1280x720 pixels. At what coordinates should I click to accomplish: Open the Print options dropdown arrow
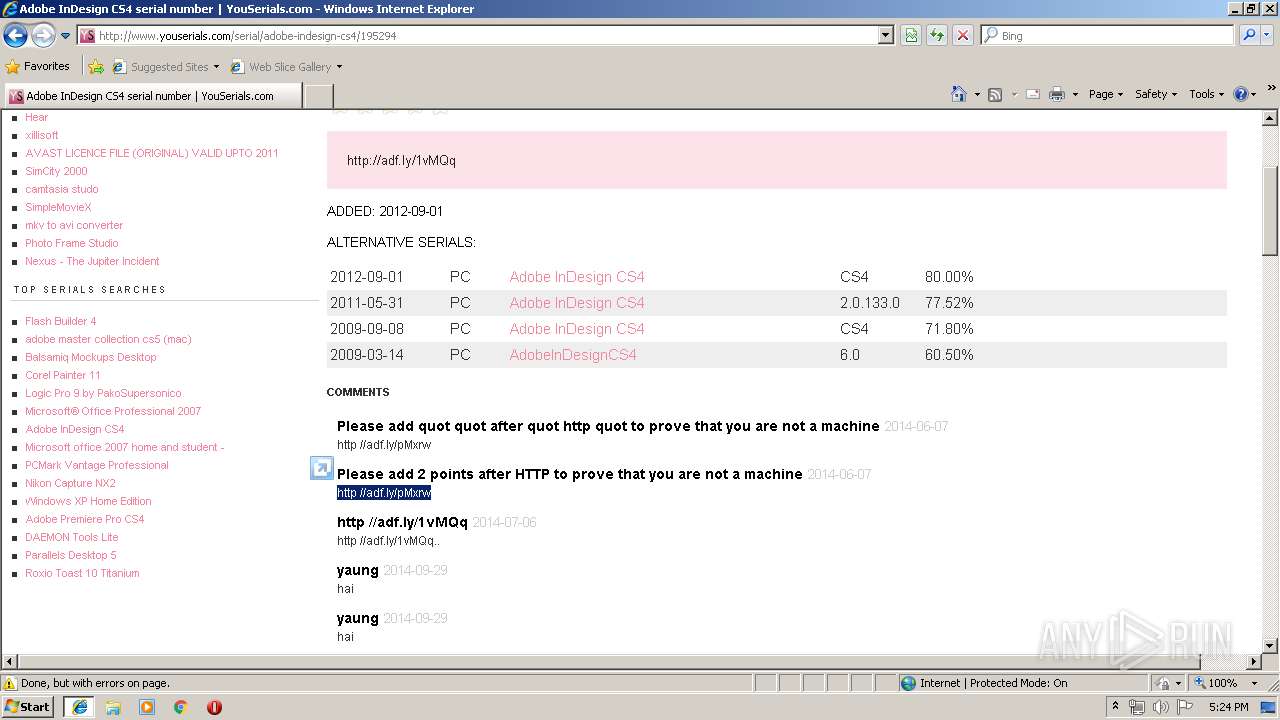pos(1075,94)
